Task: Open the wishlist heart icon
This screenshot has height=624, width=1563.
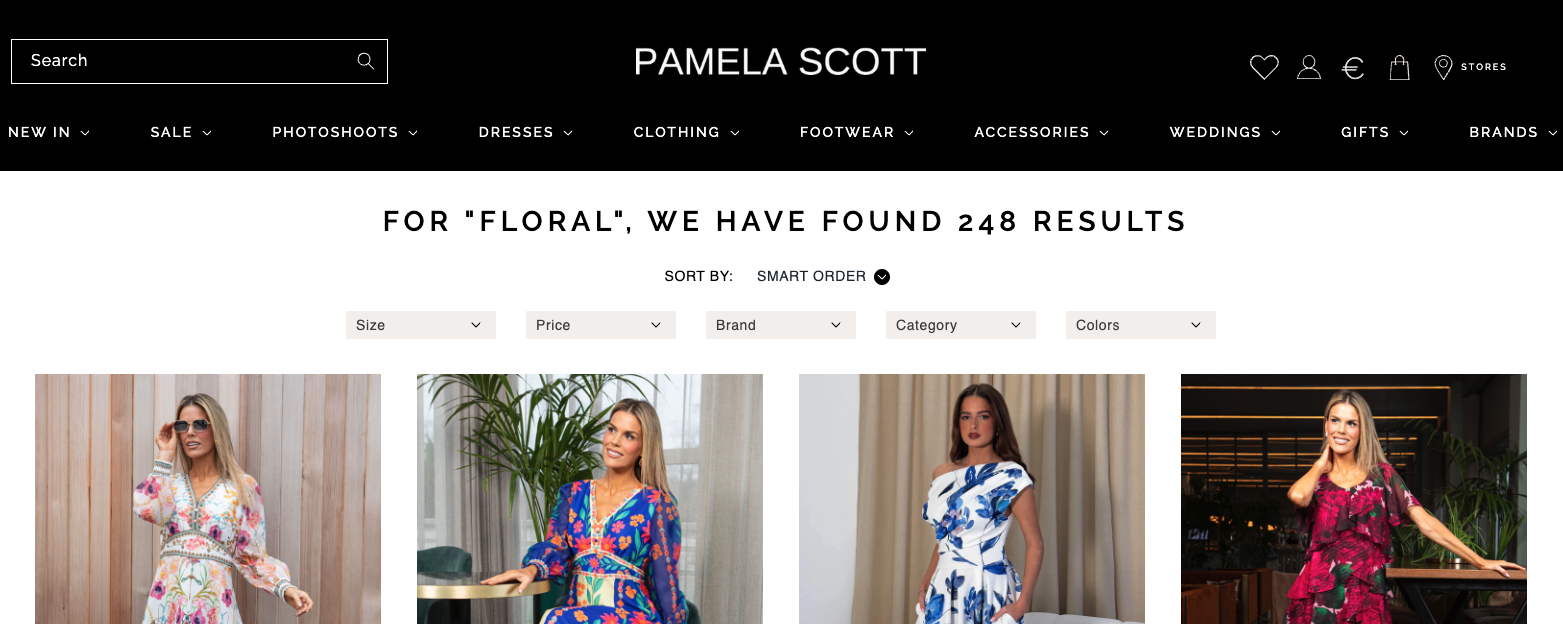Action: tap(1264, 67)
